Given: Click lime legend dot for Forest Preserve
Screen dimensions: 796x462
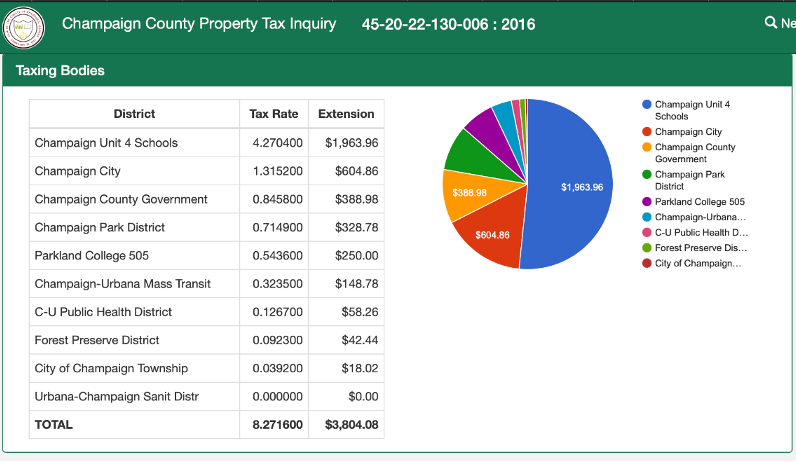Looking at the screenshot, I should (x=646, y=248).
